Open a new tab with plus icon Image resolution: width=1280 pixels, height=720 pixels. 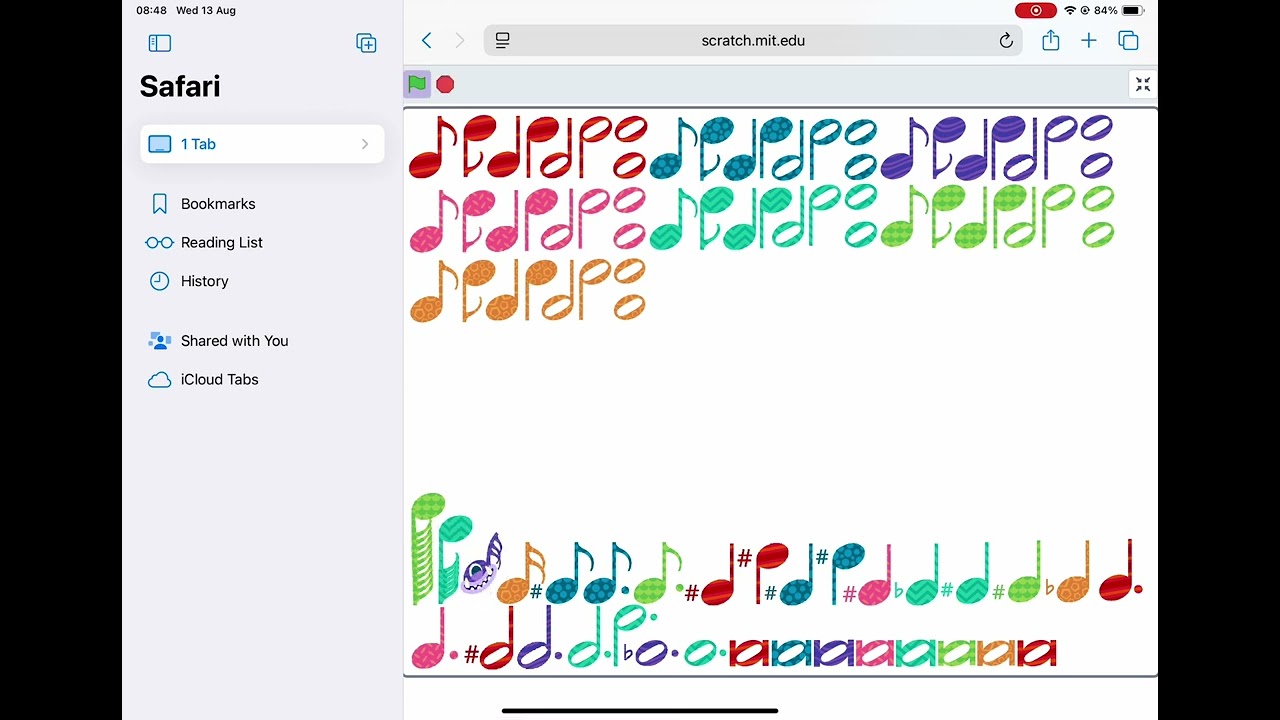tap(1089, 40)
